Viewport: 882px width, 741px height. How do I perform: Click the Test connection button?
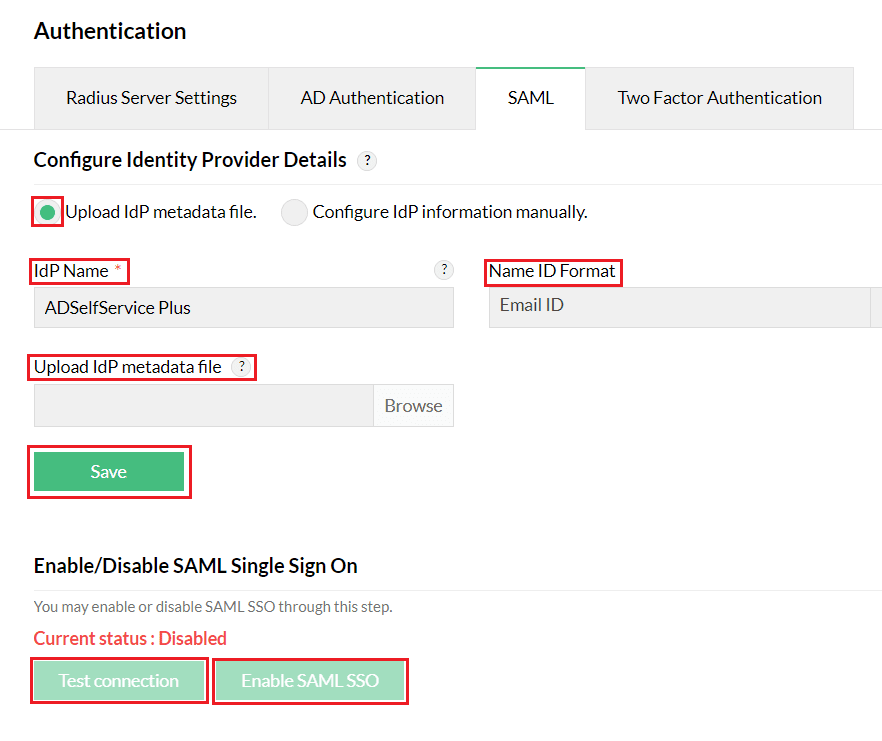tap(119, 681)
